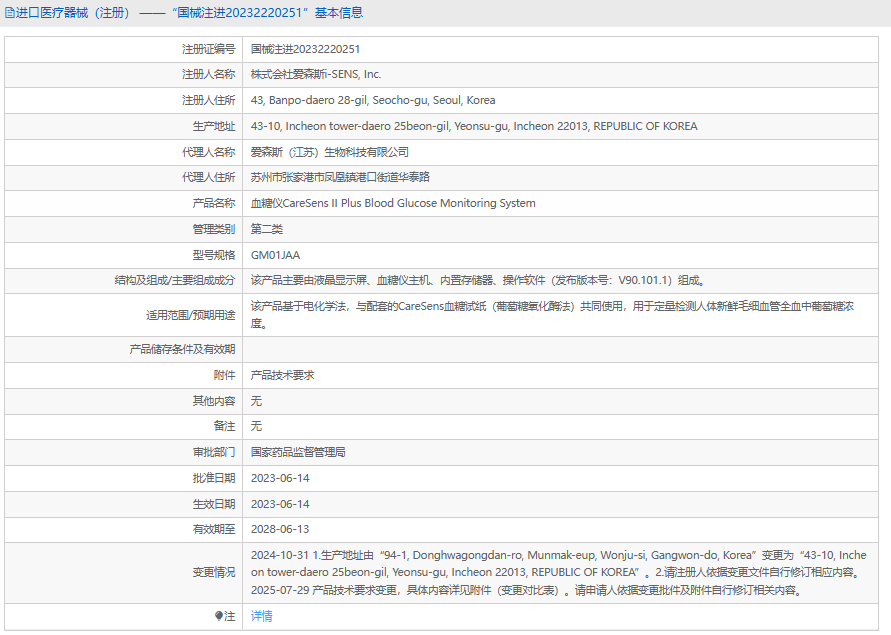Image resolution: width=891 pixels, height=635 pixels.
Task: Select the approval department 国家药品监督管理局 cell
Action: click(x=298, y=452)
